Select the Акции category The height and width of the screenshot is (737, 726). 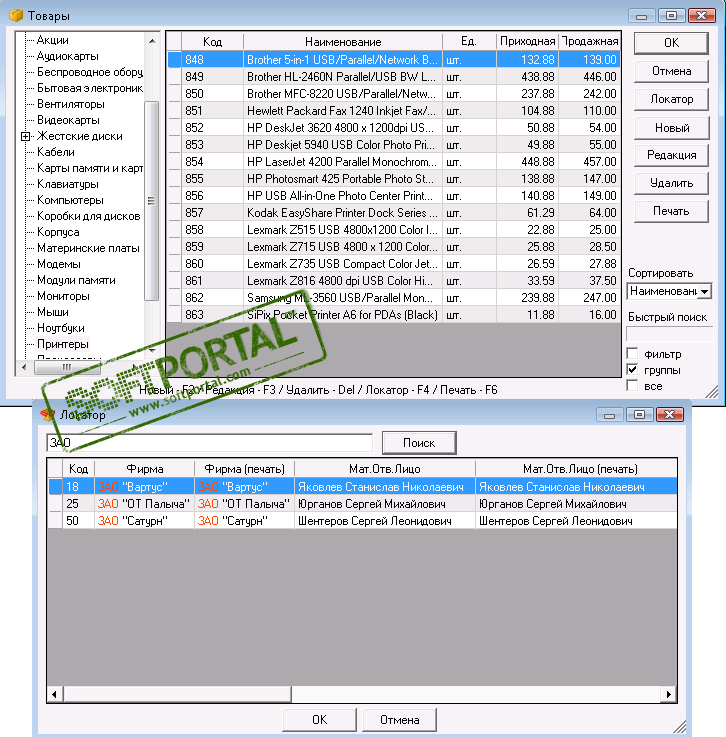(x=52, y=40)
